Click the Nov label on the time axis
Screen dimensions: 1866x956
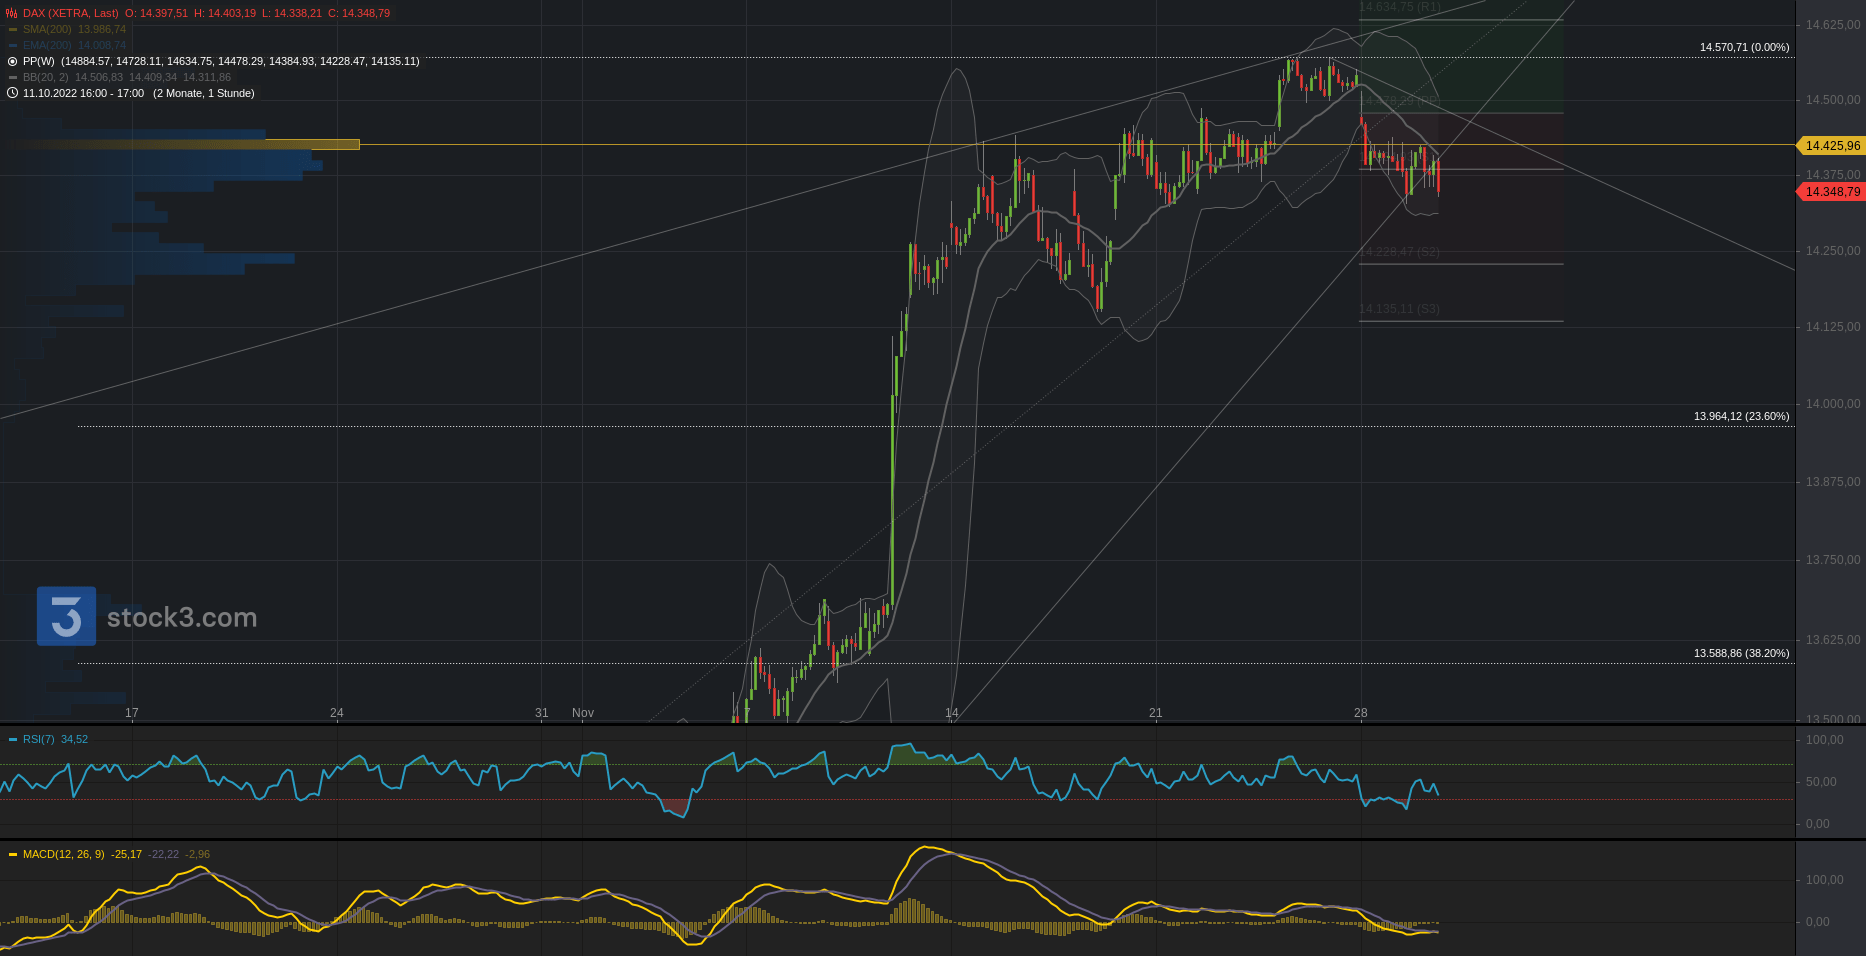[582, 713]
